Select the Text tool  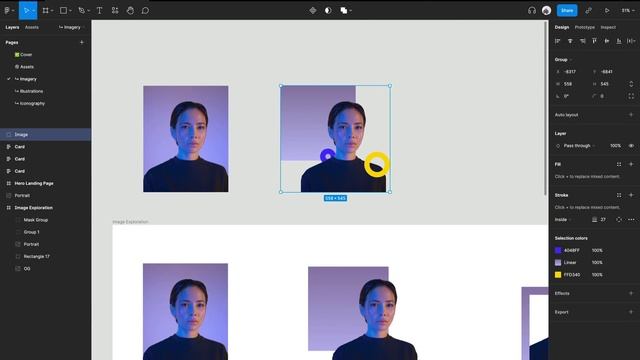99,11
